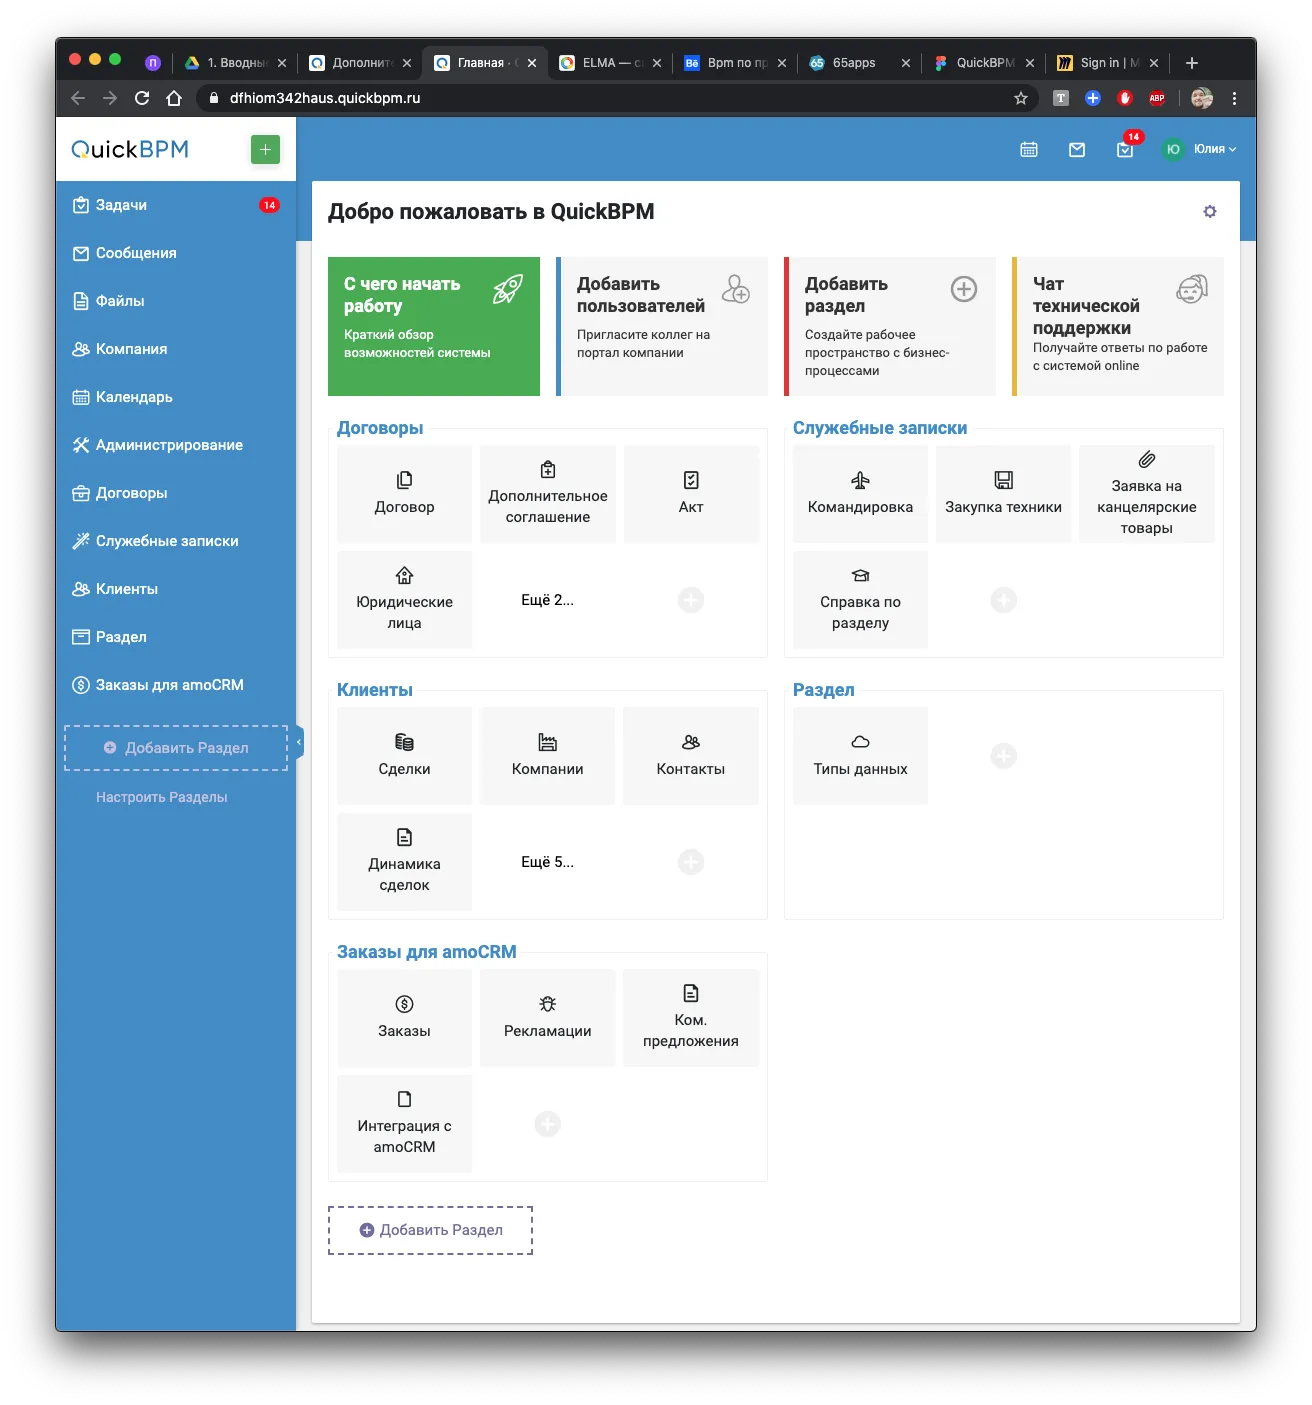Open the Рекламации tile
Screen dimensions: 1312x1405
pyautogui.click(x=548, y=1018)
